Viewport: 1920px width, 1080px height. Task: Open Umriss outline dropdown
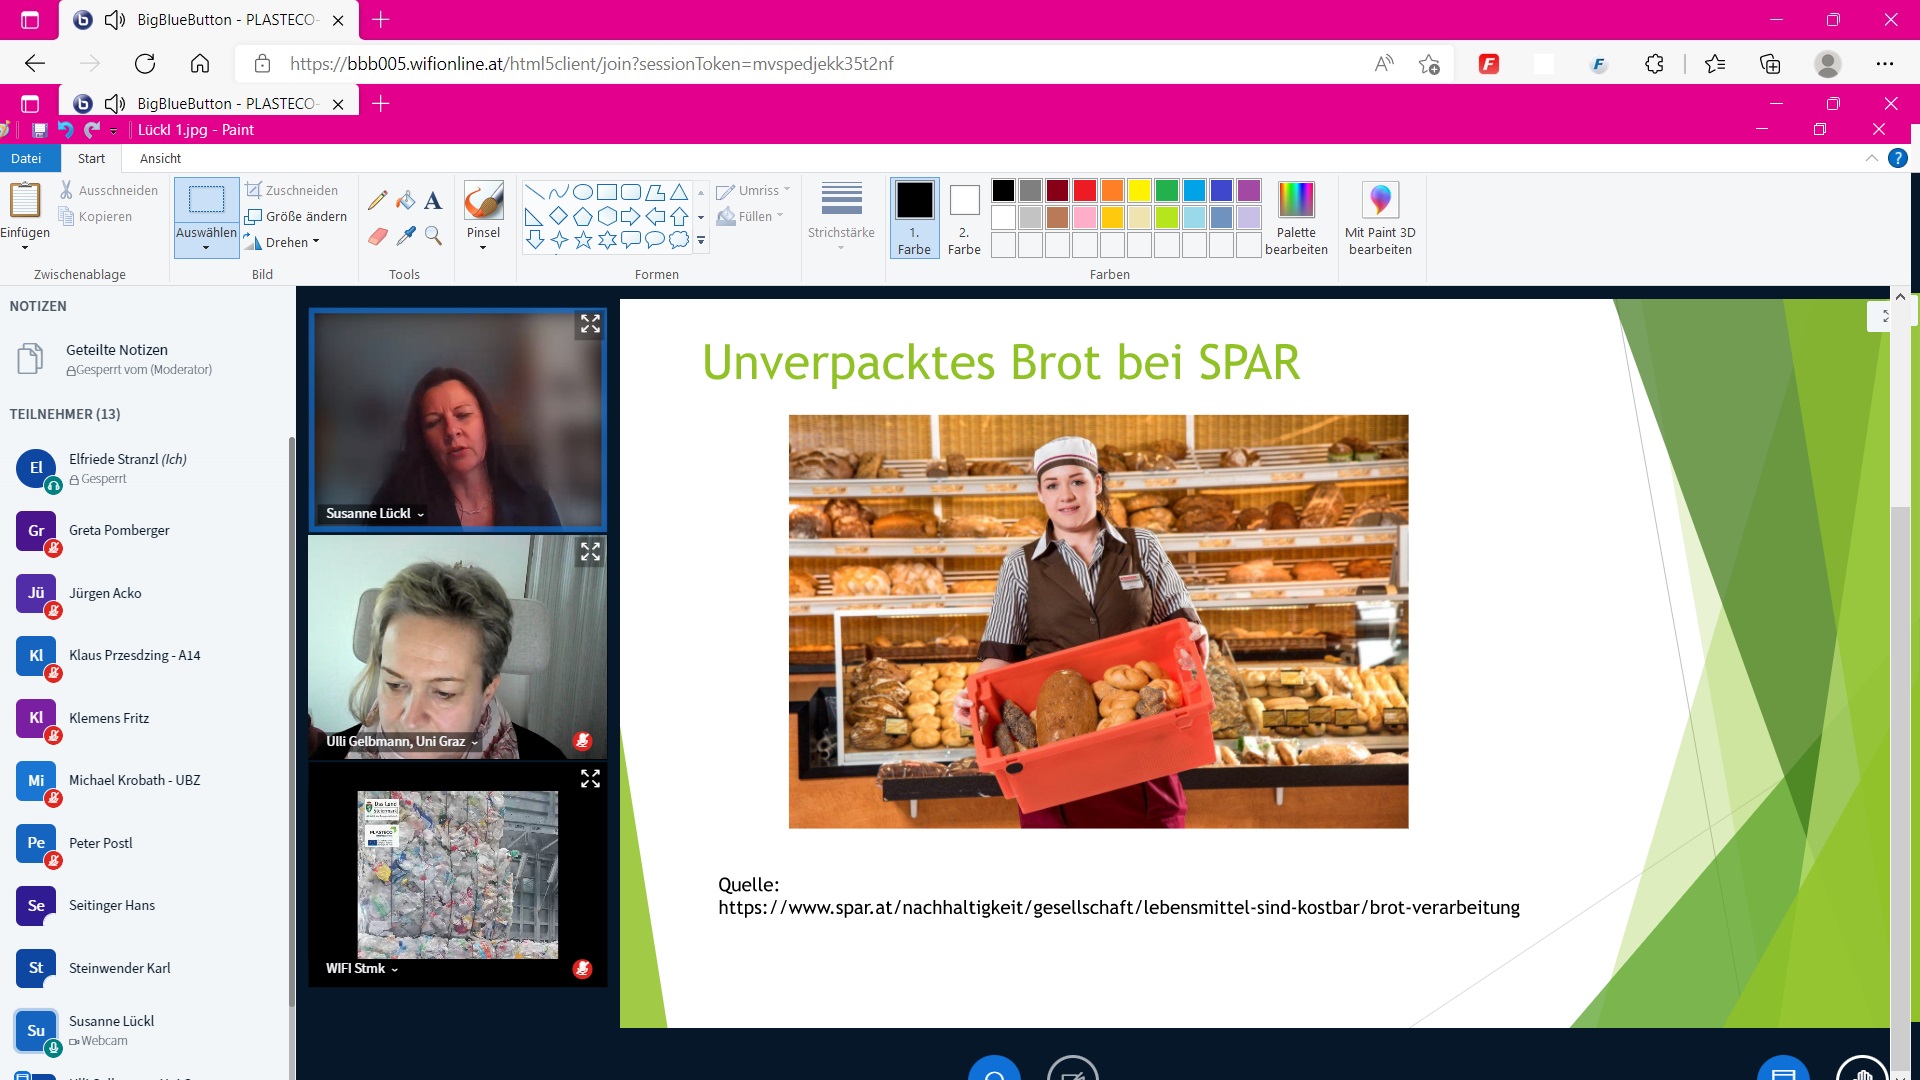[x=754, y=190]
